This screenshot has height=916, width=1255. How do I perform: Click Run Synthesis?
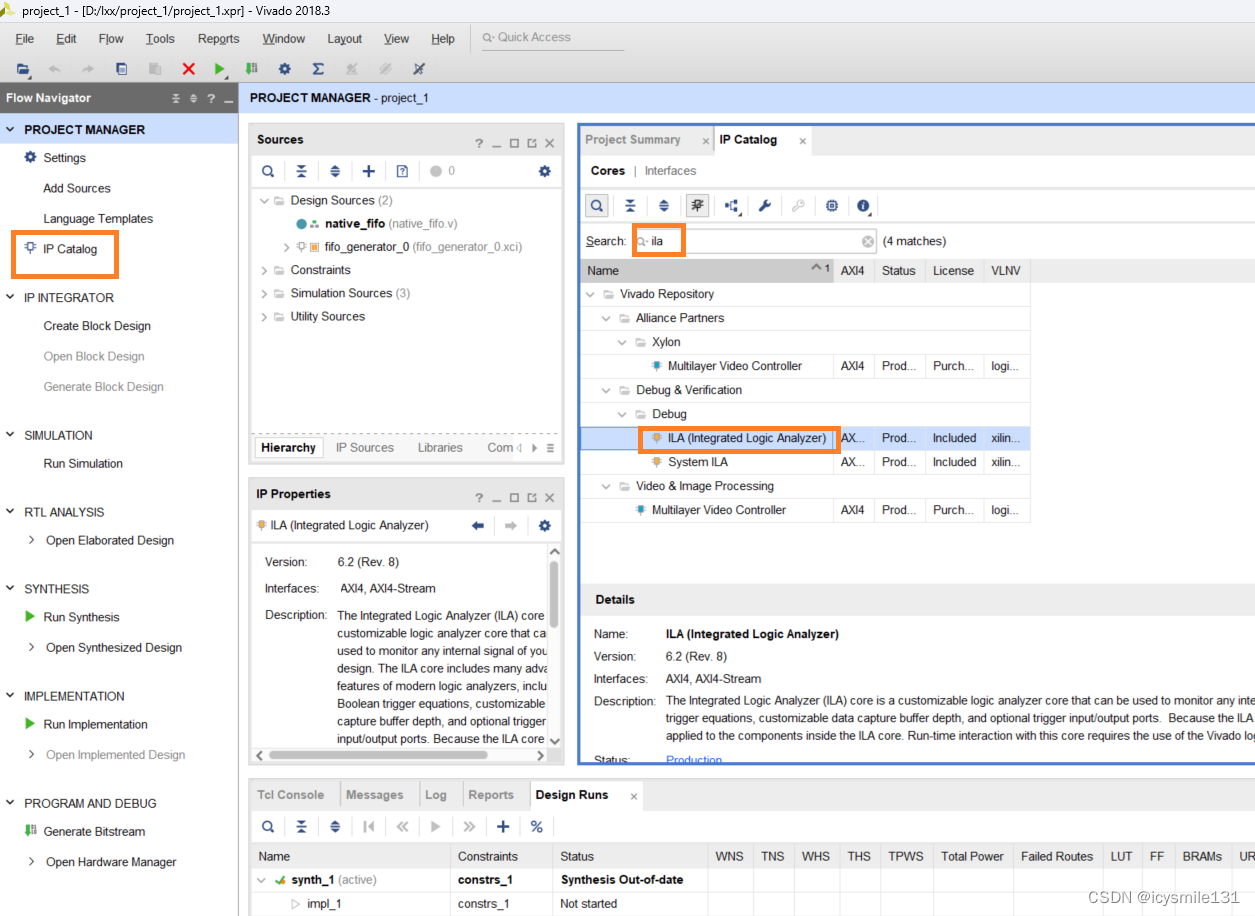click(x=81, y=617)
